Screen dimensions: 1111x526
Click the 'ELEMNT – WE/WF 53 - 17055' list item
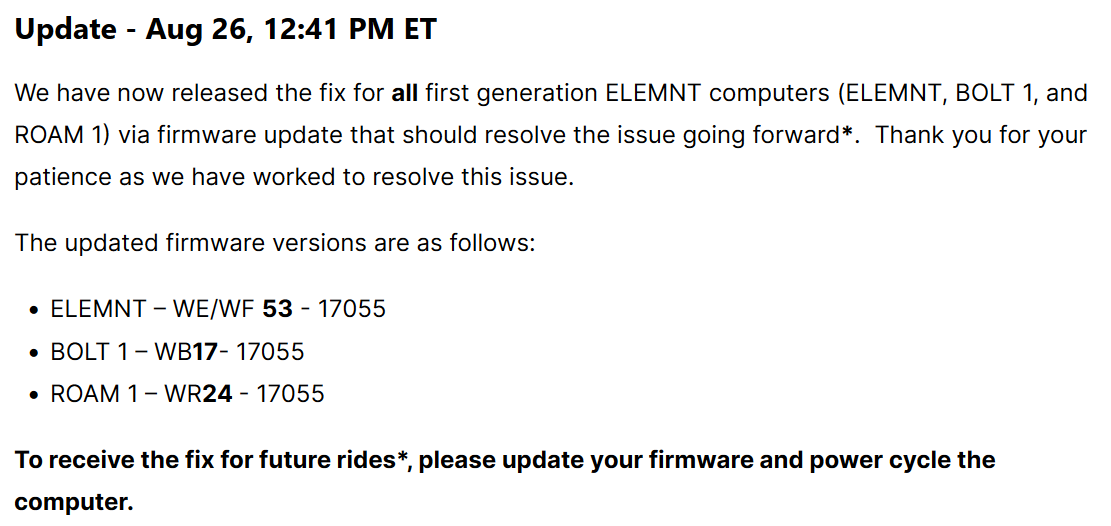tap(218, 308)
